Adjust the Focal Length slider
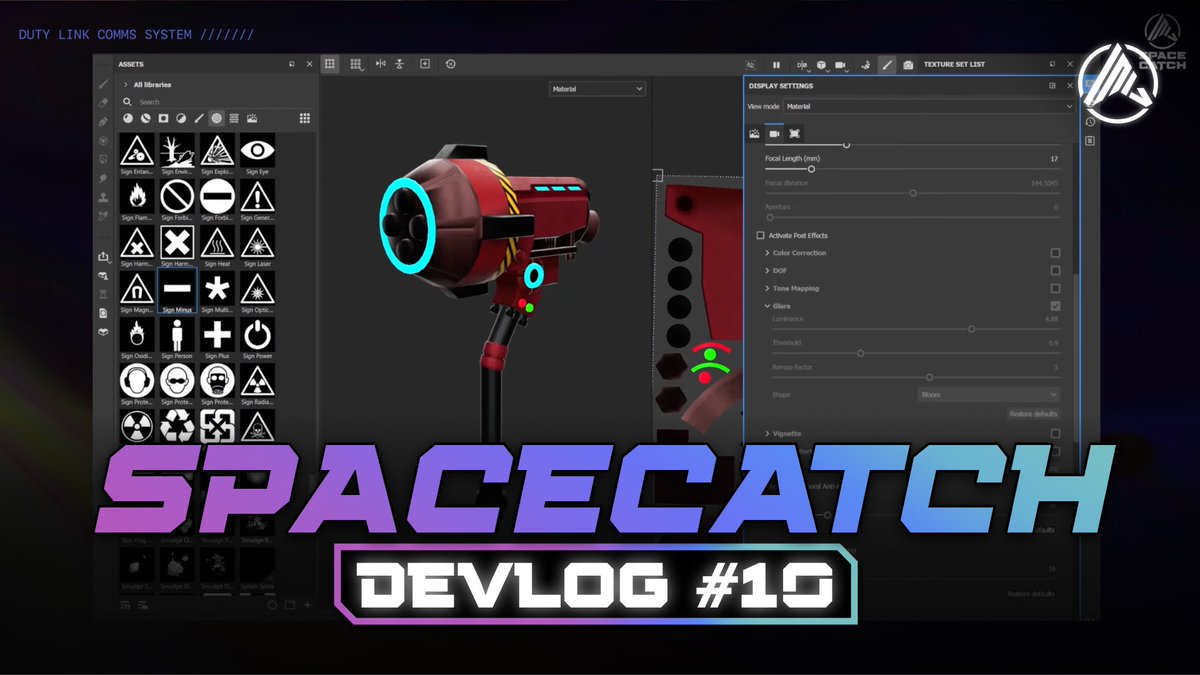This screenshot has height=675, width=1200. 812,168
